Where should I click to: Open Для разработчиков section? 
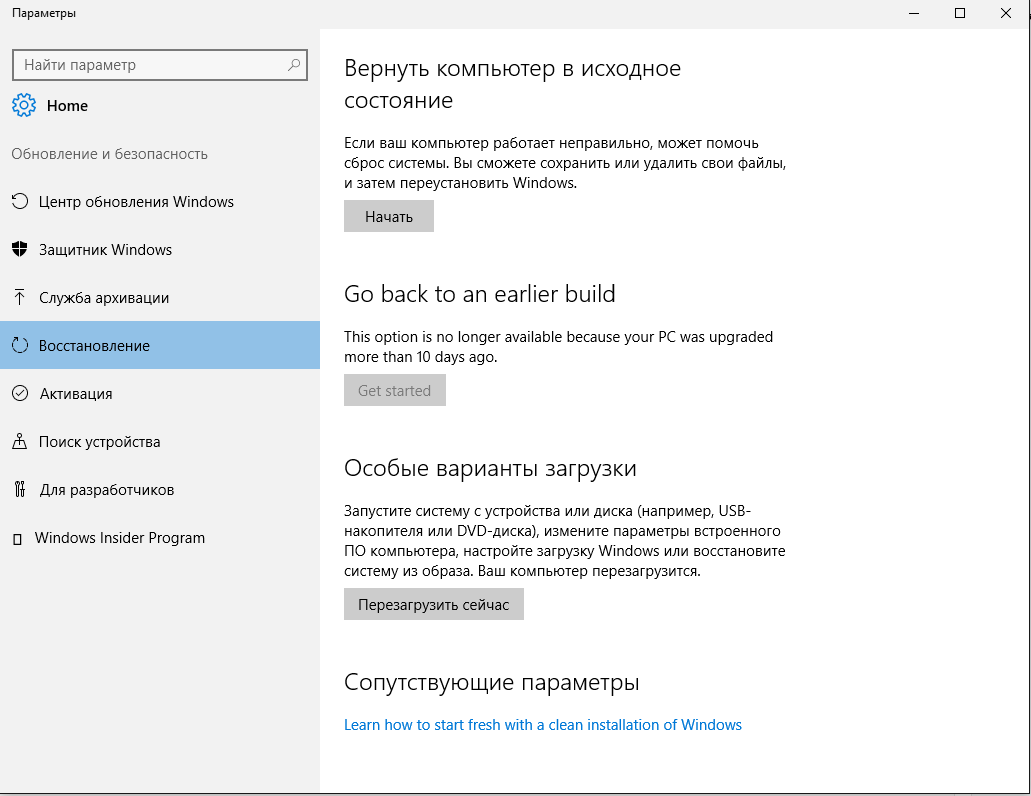tap(160, 489)
